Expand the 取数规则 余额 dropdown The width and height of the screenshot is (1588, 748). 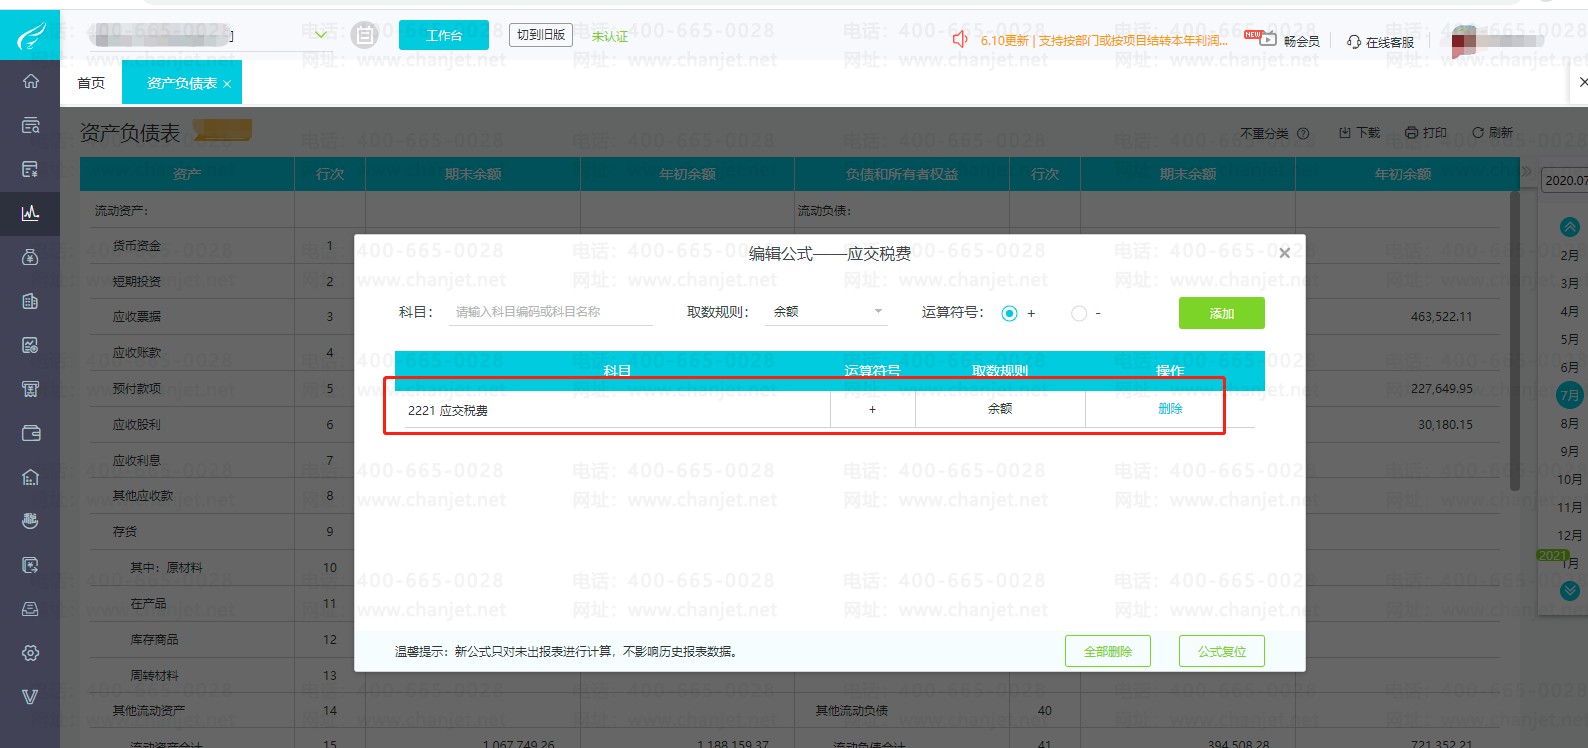(827, 312)
